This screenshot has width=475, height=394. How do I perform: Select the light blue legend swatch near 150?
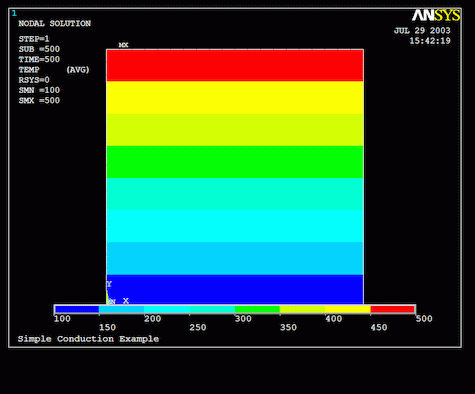click(121, 309)
